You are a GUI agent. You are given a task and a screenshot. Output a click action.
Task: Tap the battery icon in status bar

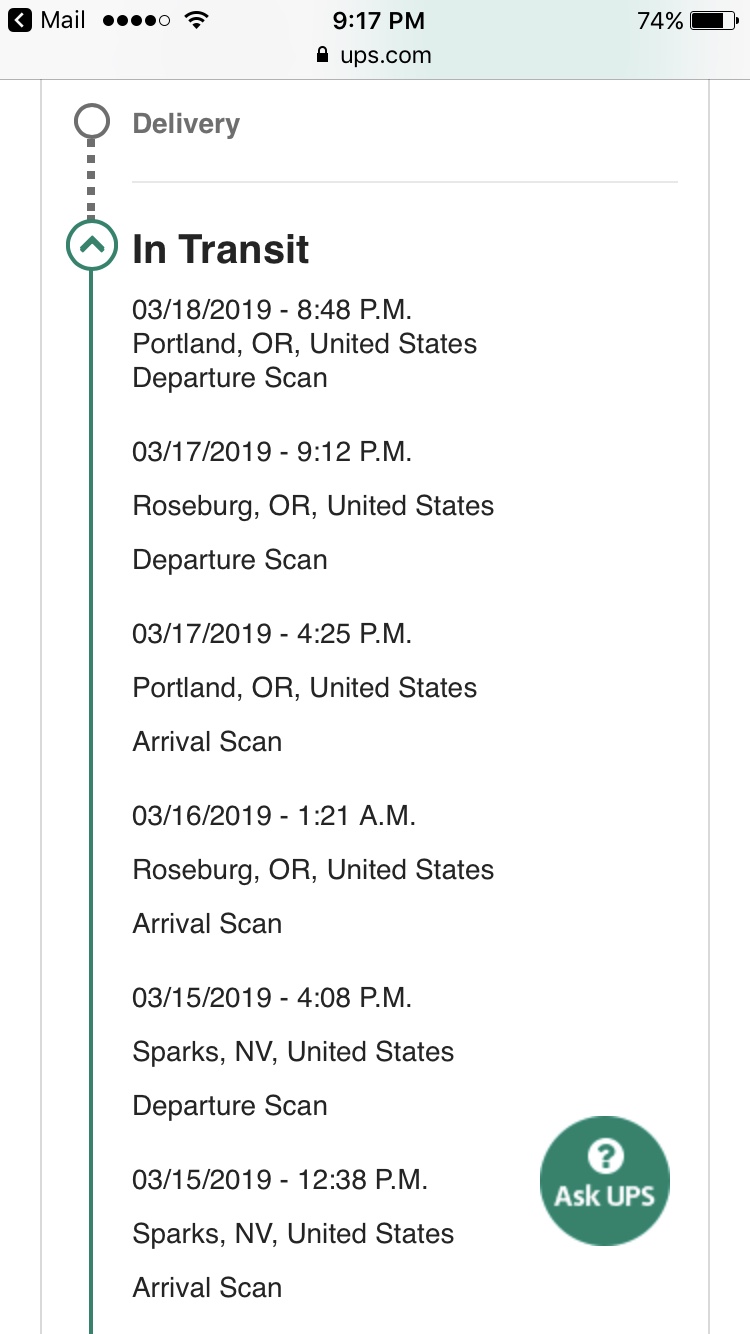(712, 20)
